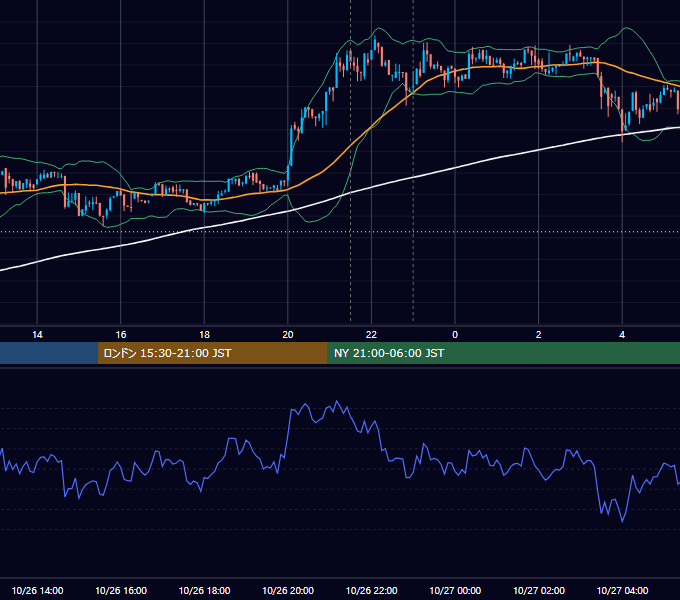Viewport: 680px width, 600px height.
Task: Click the 10/26 22:00 date label
Action: [x=371, y=590]
